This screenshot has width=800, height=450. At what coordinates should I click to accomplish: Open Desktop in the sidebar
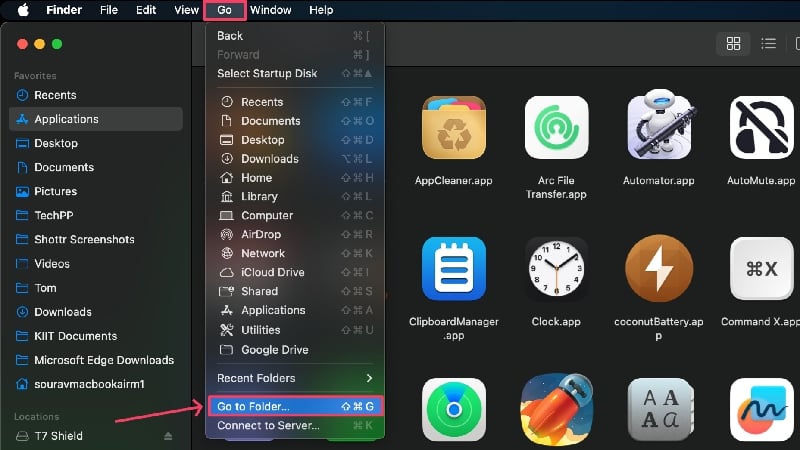pos(96,143)
